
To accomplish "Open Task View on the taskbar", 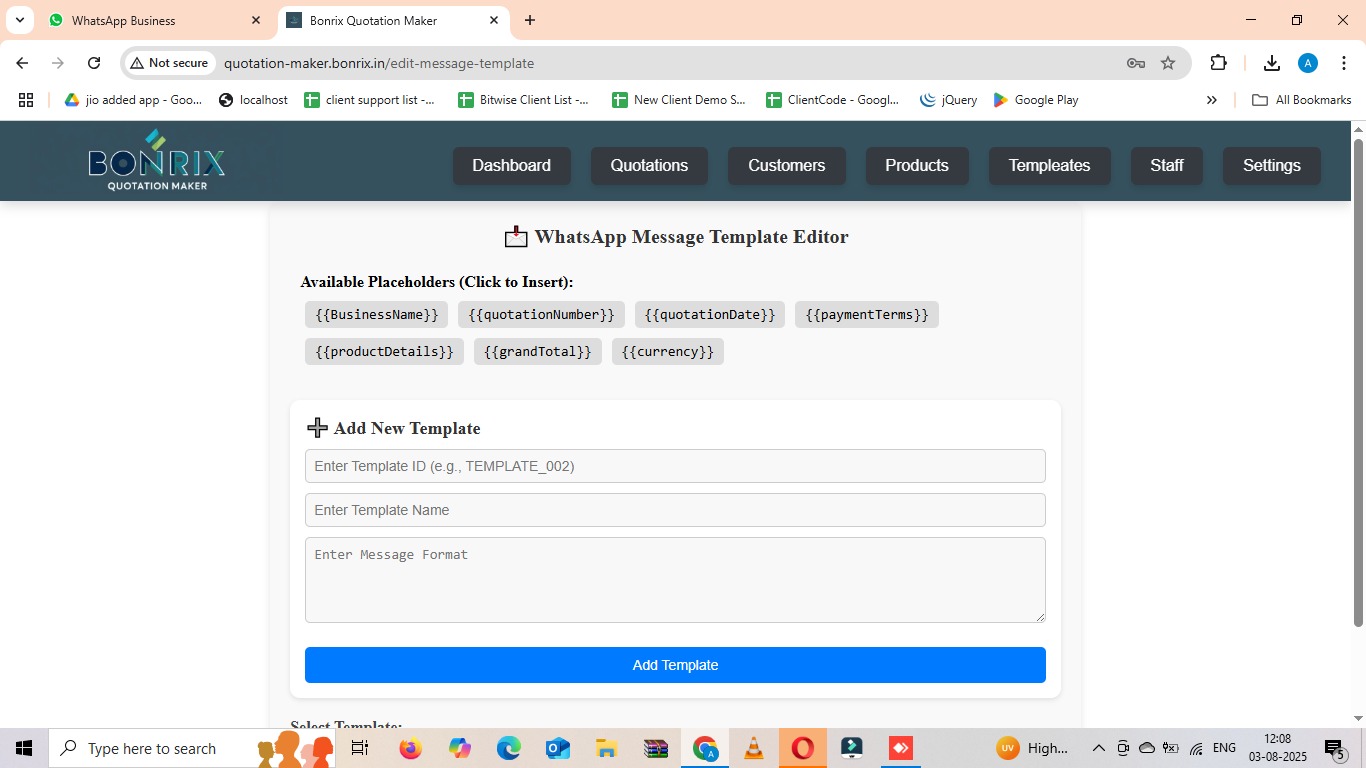I will [360, 748].
